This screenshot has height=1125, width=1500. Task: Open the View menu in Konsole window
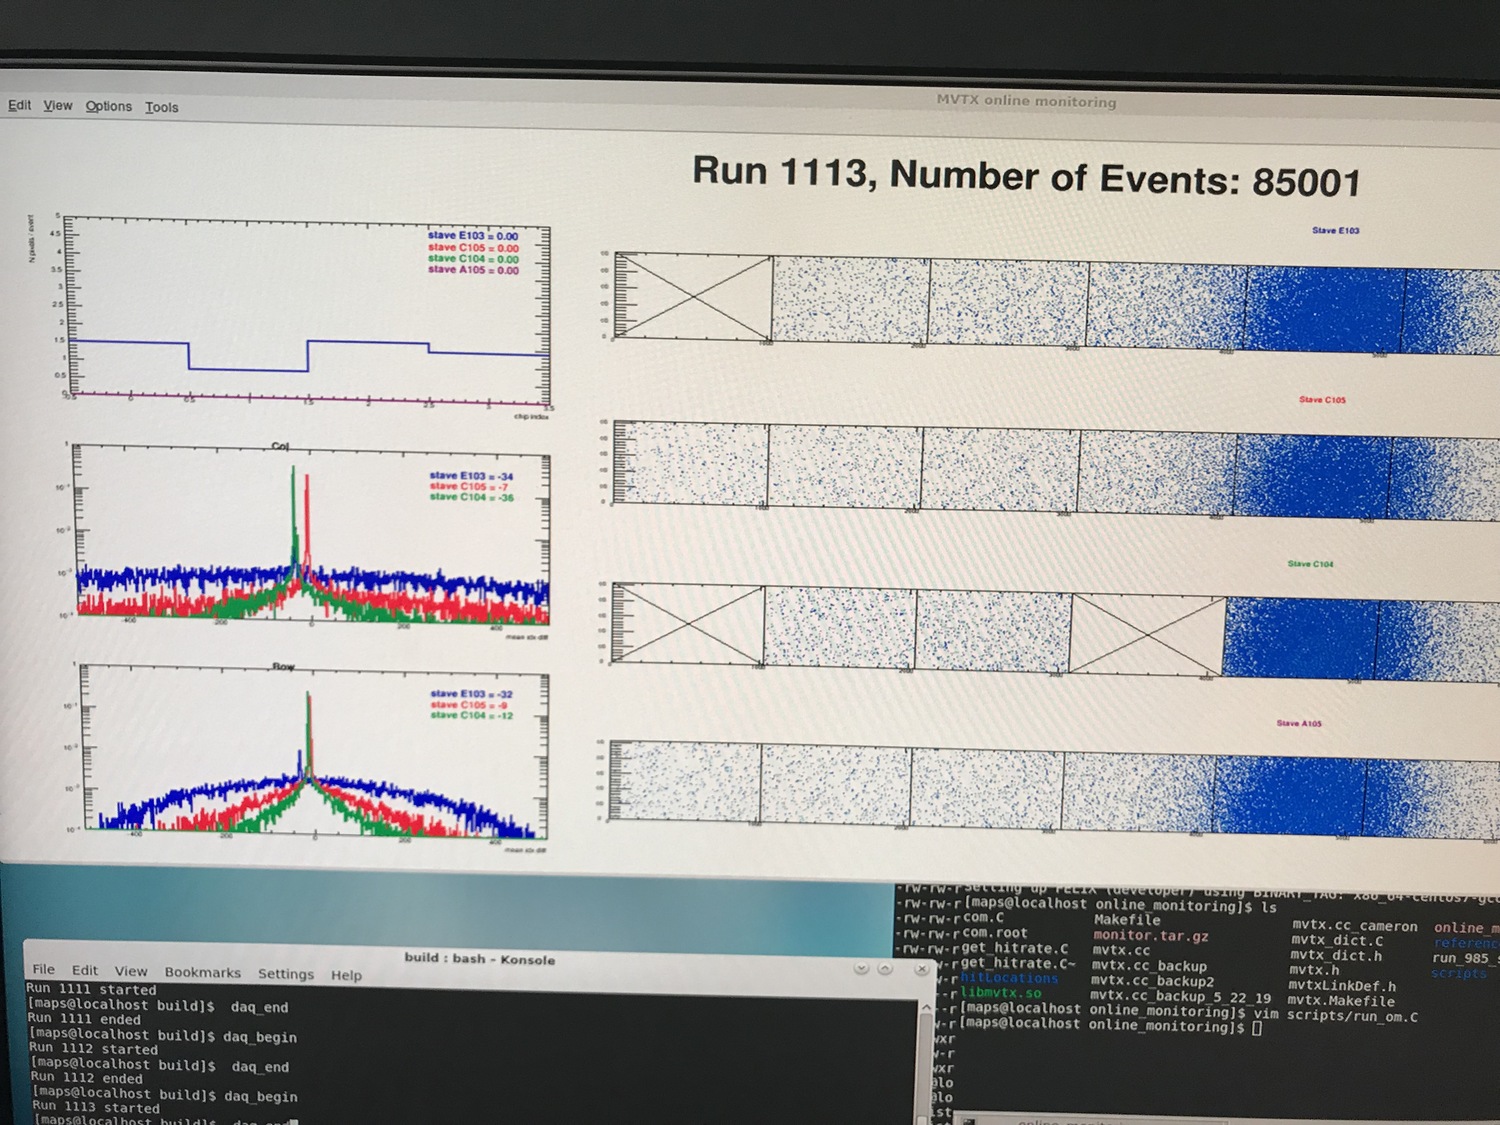click(x=130, y=971)
